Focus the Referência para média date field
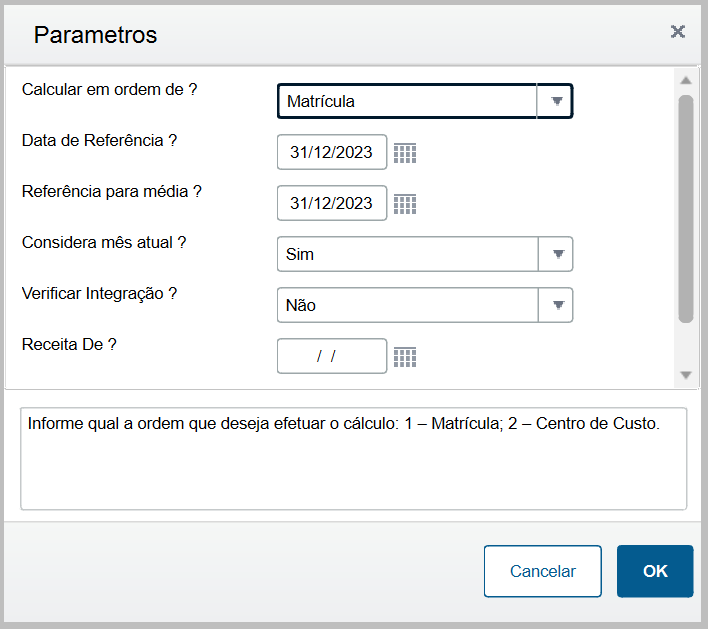Viewport: 708px width, 631px height. tap(332, 203)
